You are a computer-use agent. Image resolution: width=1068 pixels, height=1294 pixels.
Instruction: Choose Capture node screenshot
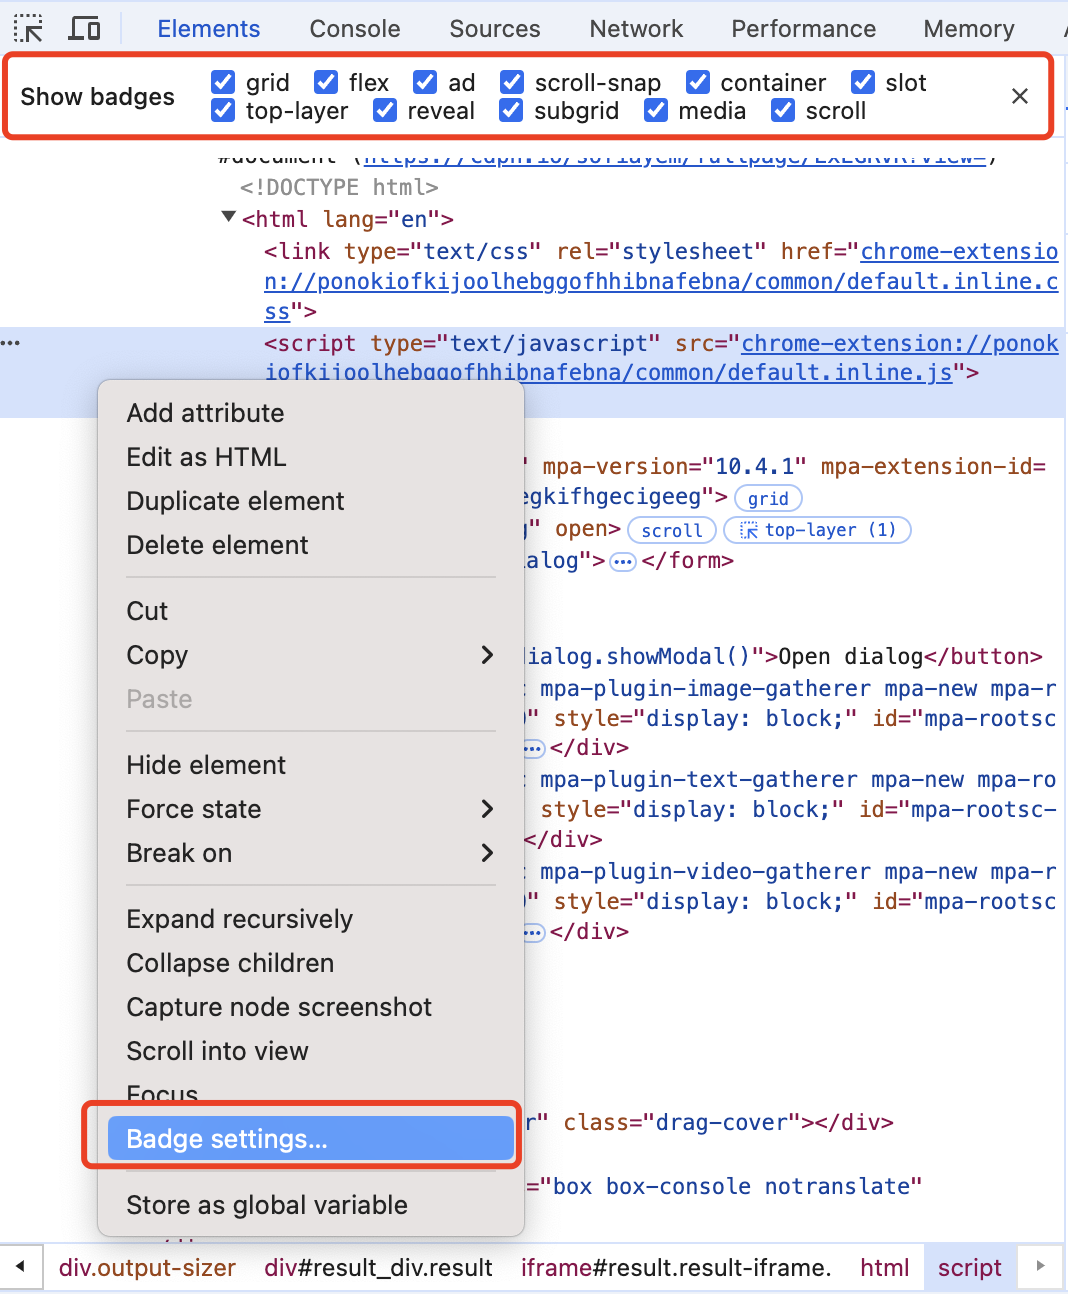click(311, 1007)
